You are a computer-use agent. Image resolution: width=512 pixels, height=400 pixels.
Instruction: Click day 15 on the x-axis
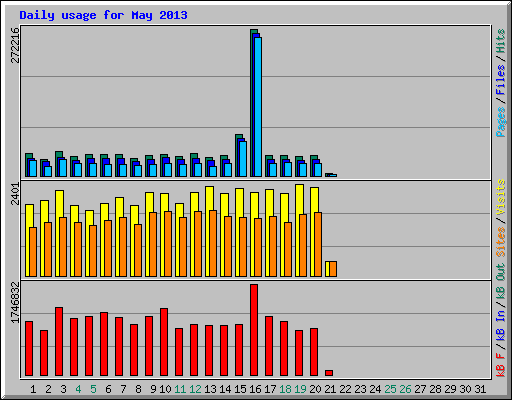[240, 389]
